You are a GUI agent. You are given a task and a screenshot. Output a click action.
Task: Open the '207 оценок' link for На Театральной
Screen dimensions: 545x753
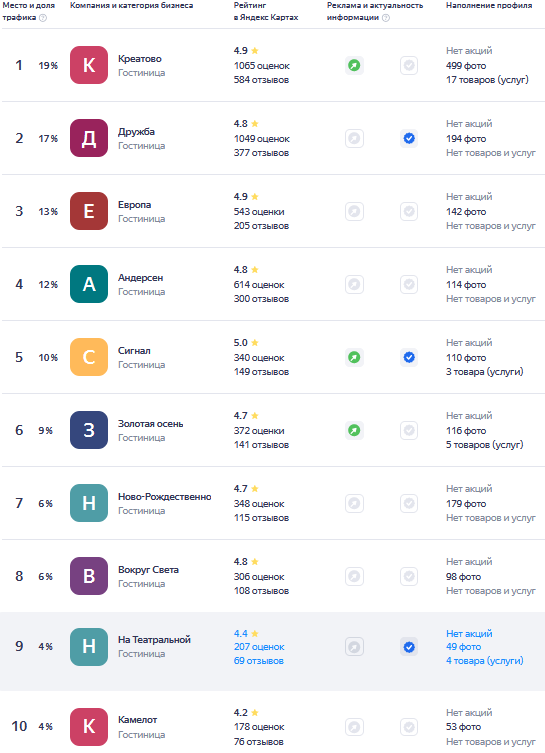[x=259, y=647]
